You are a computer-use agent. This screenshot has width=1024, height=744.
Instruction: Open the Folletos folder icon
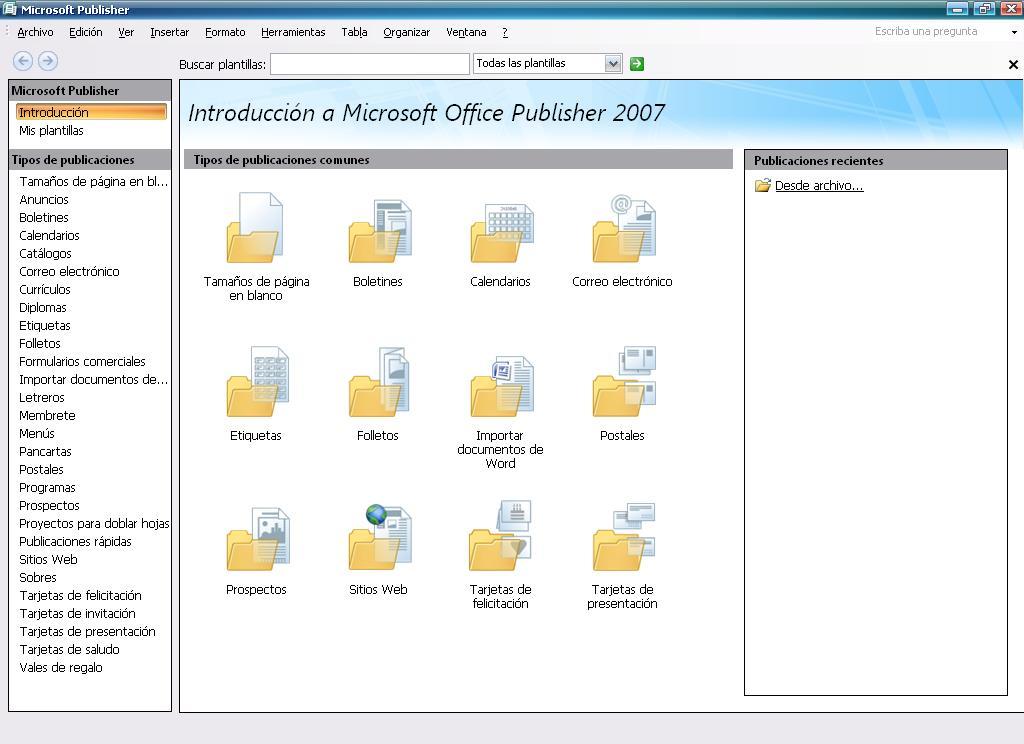click(379, 381)
